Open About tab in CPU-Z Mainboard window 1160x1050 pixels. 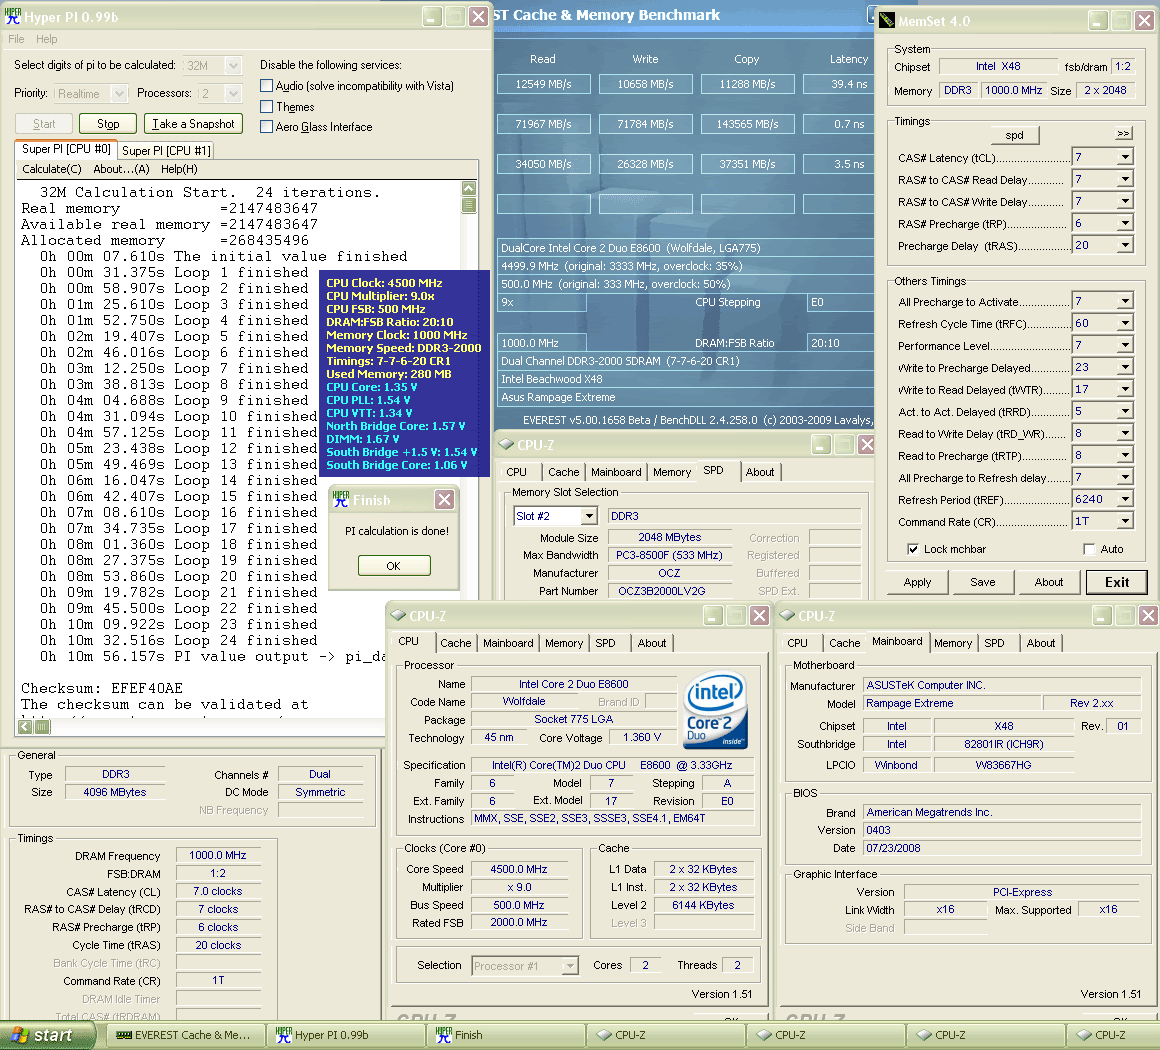pos(1041,643)
